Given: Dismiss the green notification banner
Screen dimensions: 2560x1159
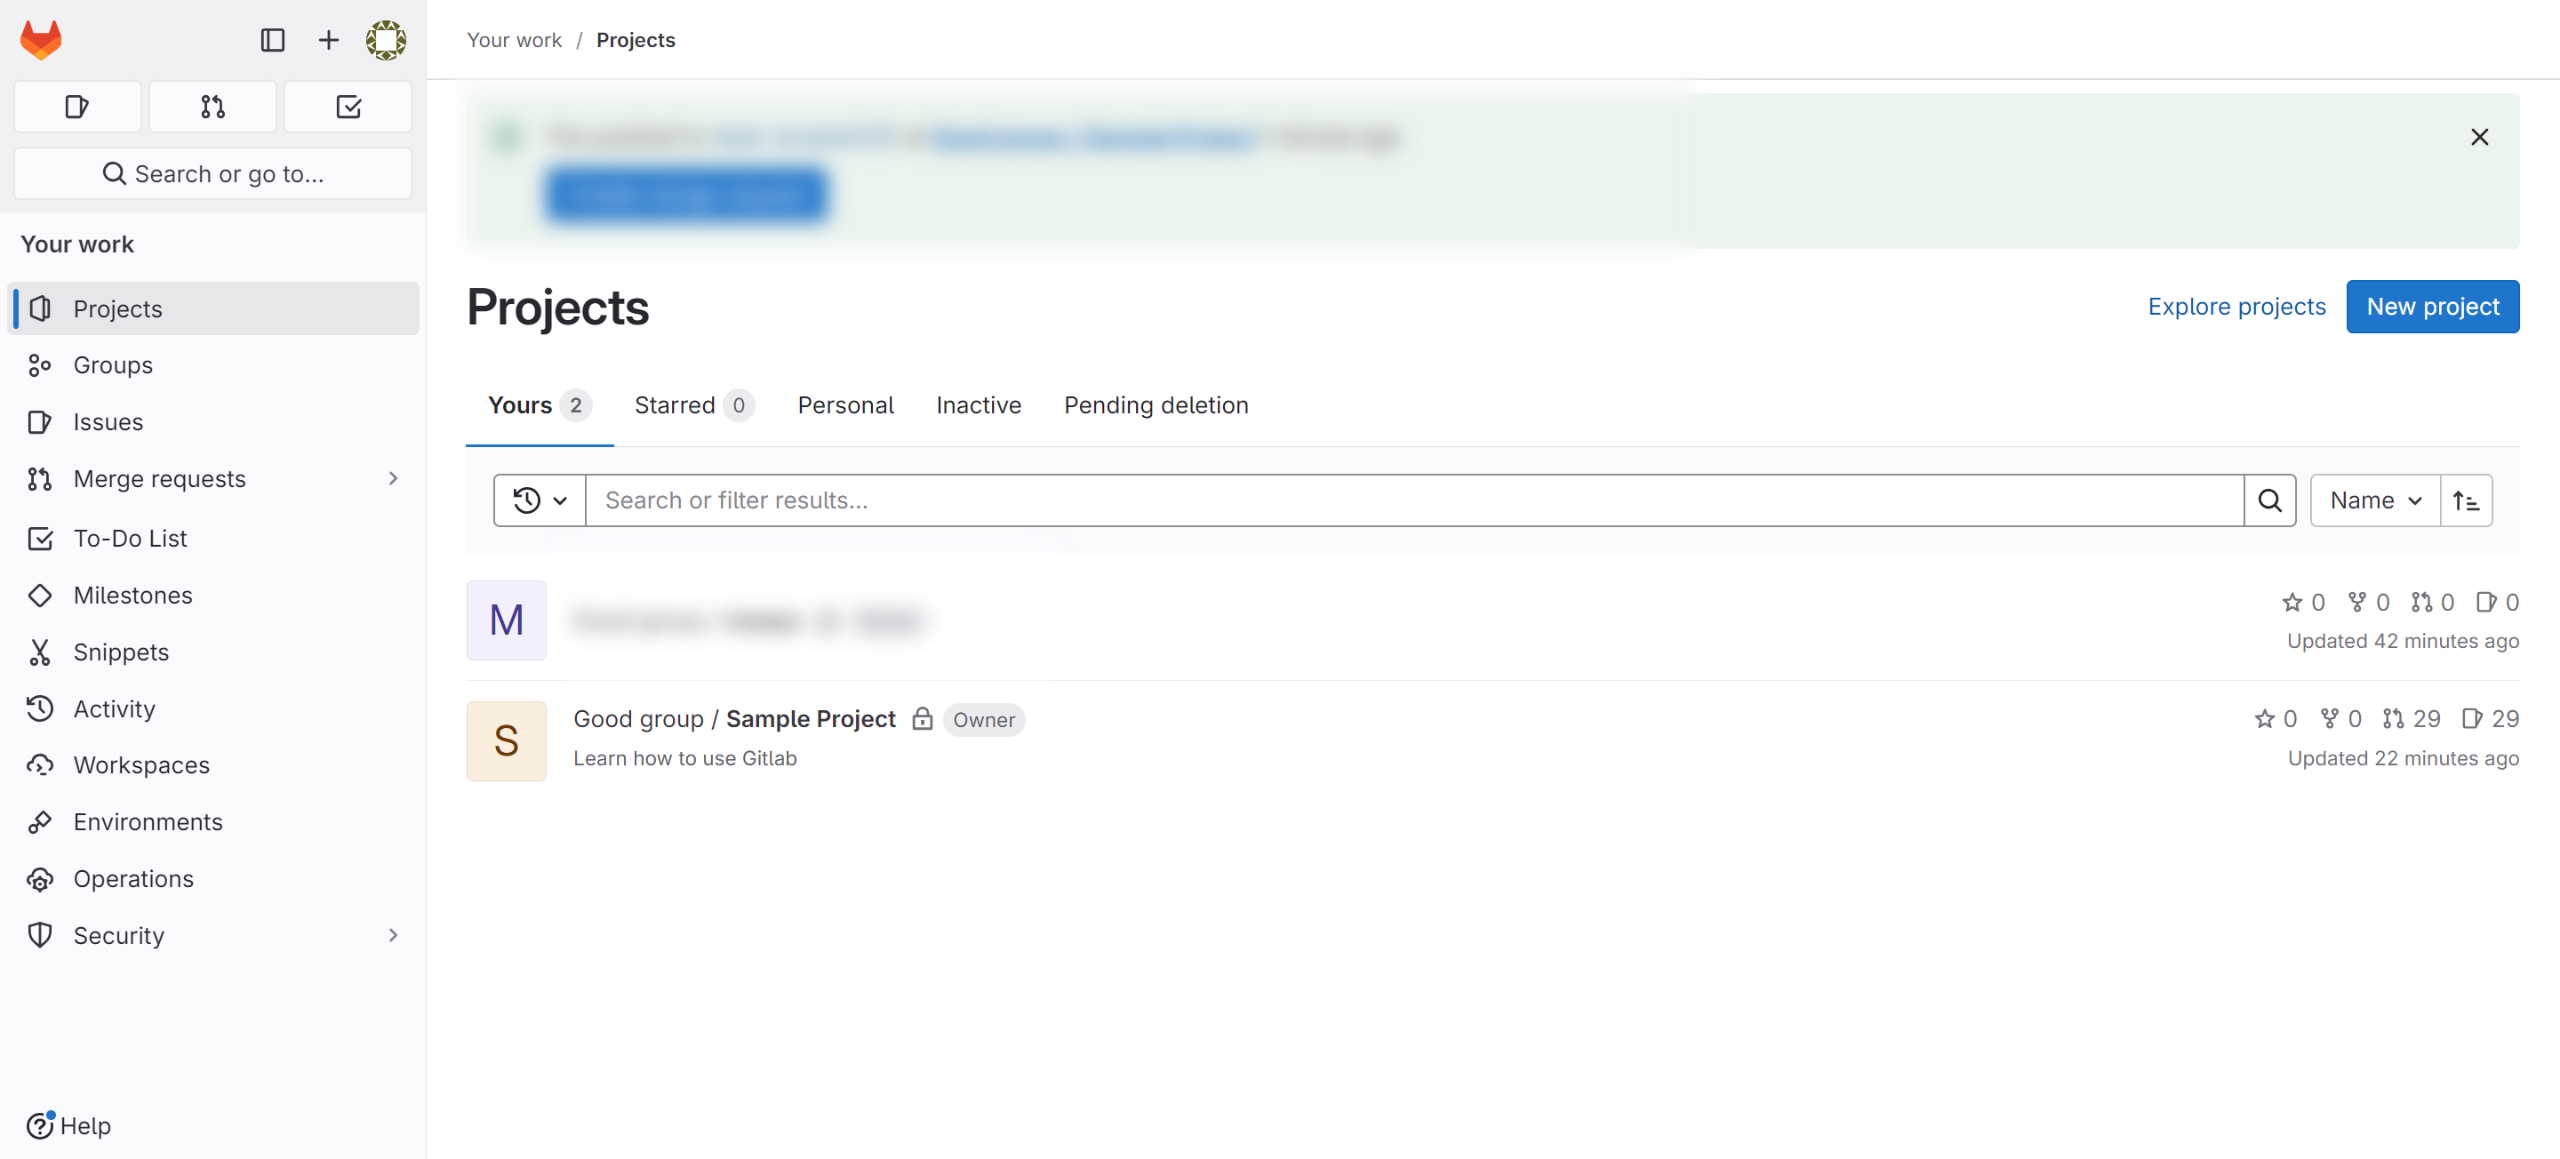Looking at the screenshot, I should click(x=2479, y=137).
